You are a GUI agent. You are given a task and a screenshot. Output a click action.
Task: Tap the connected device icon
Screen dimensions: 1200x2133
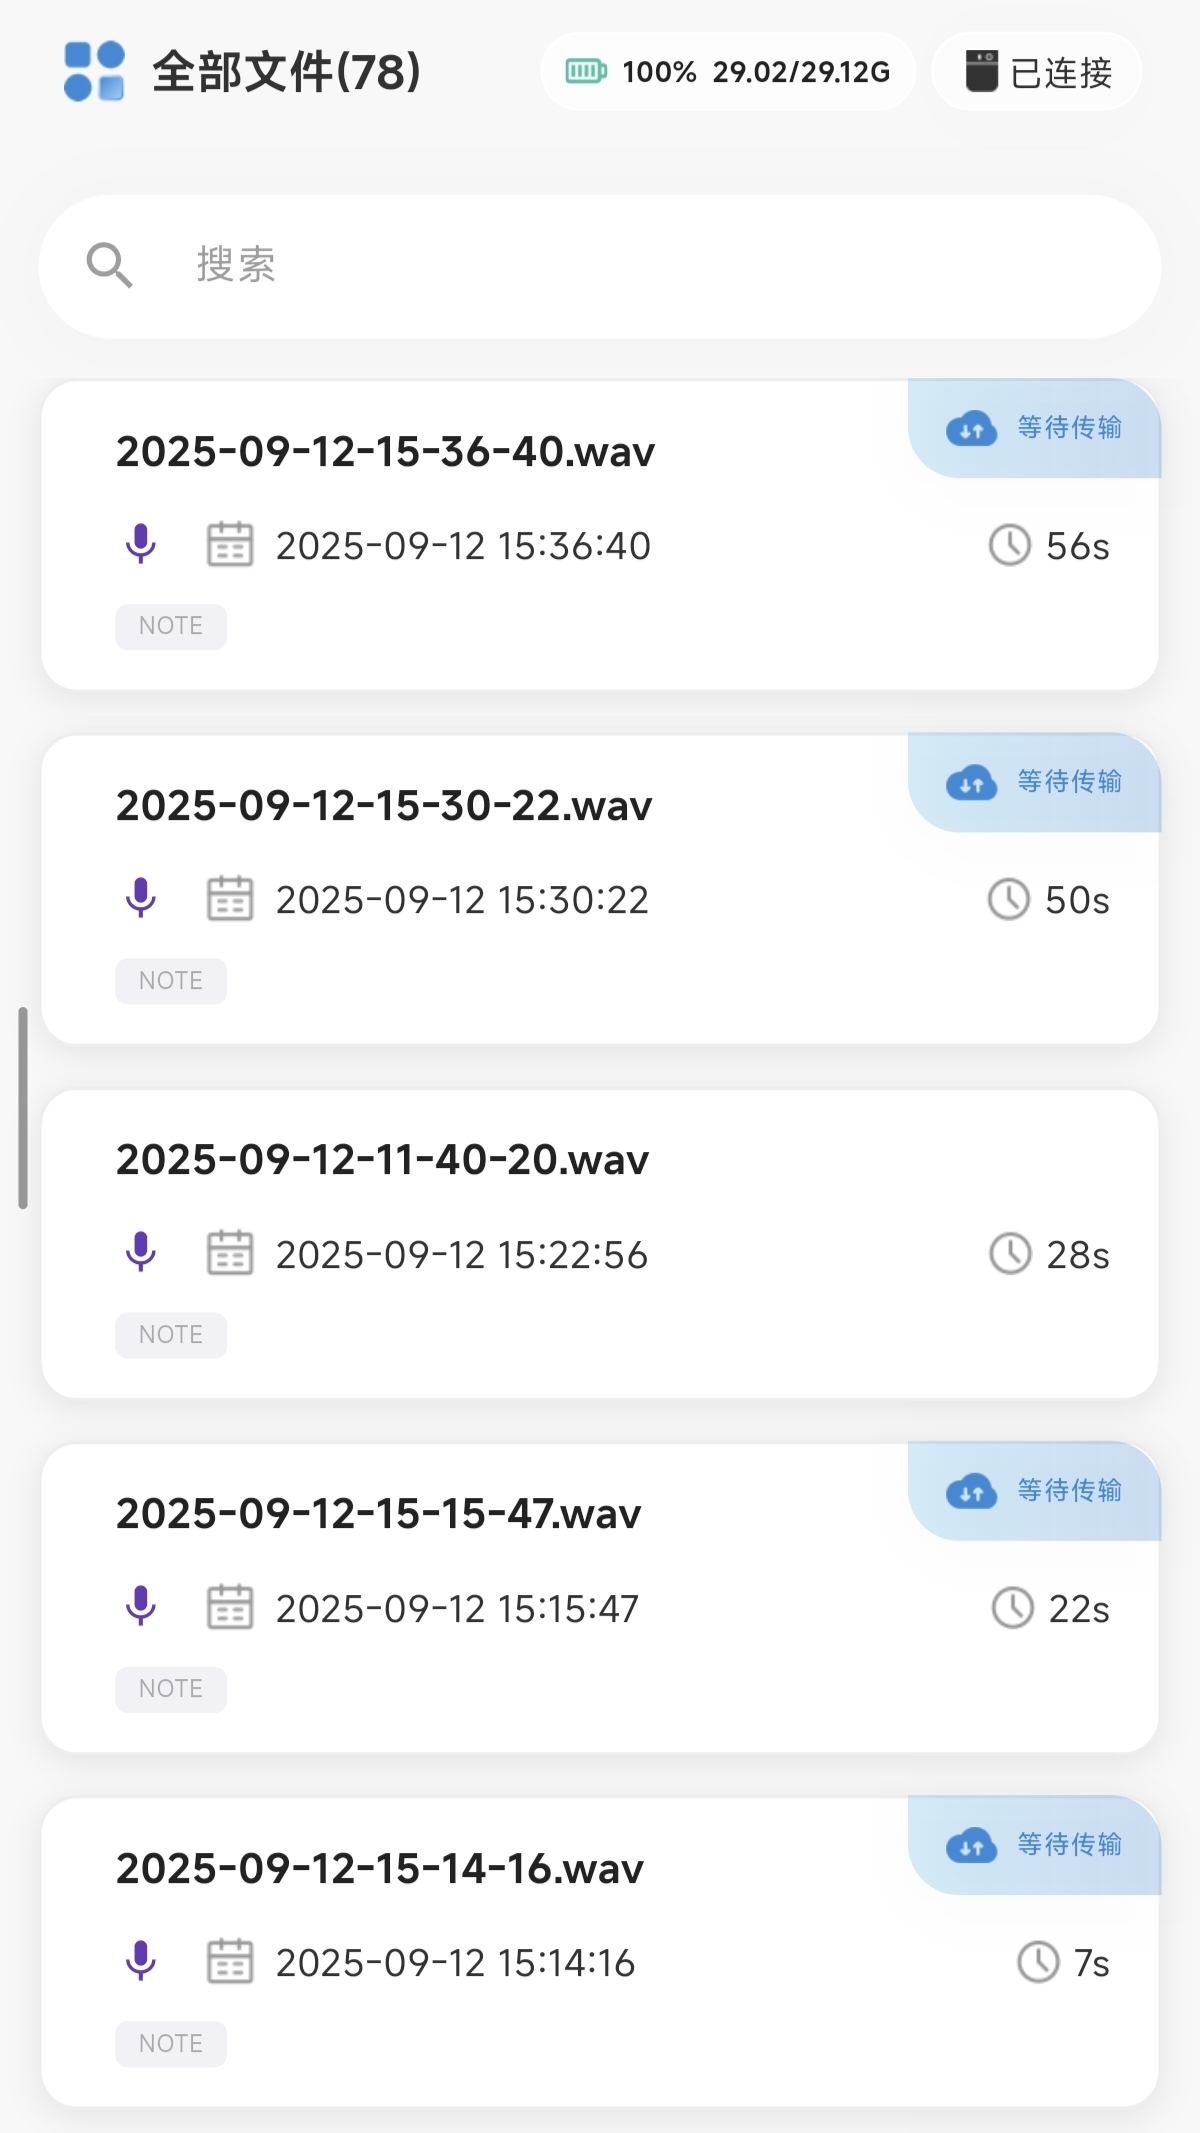pyautogui.click(x=981, y=71)
